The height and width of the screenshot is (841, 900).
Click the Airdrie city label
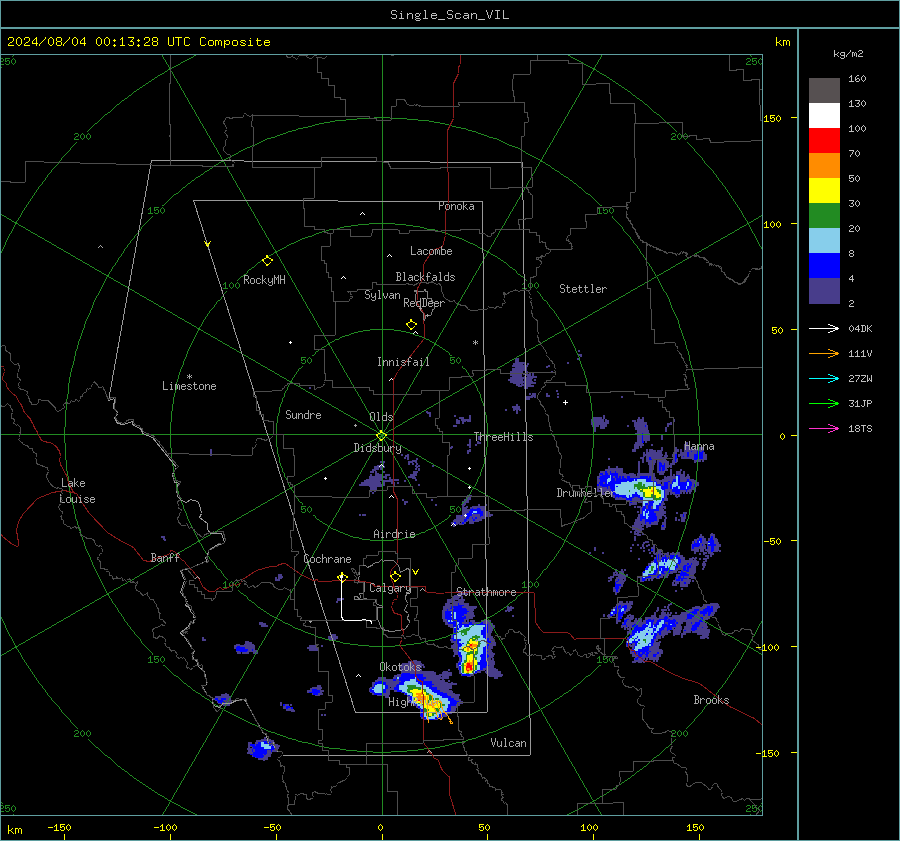(x=394, y=534)
